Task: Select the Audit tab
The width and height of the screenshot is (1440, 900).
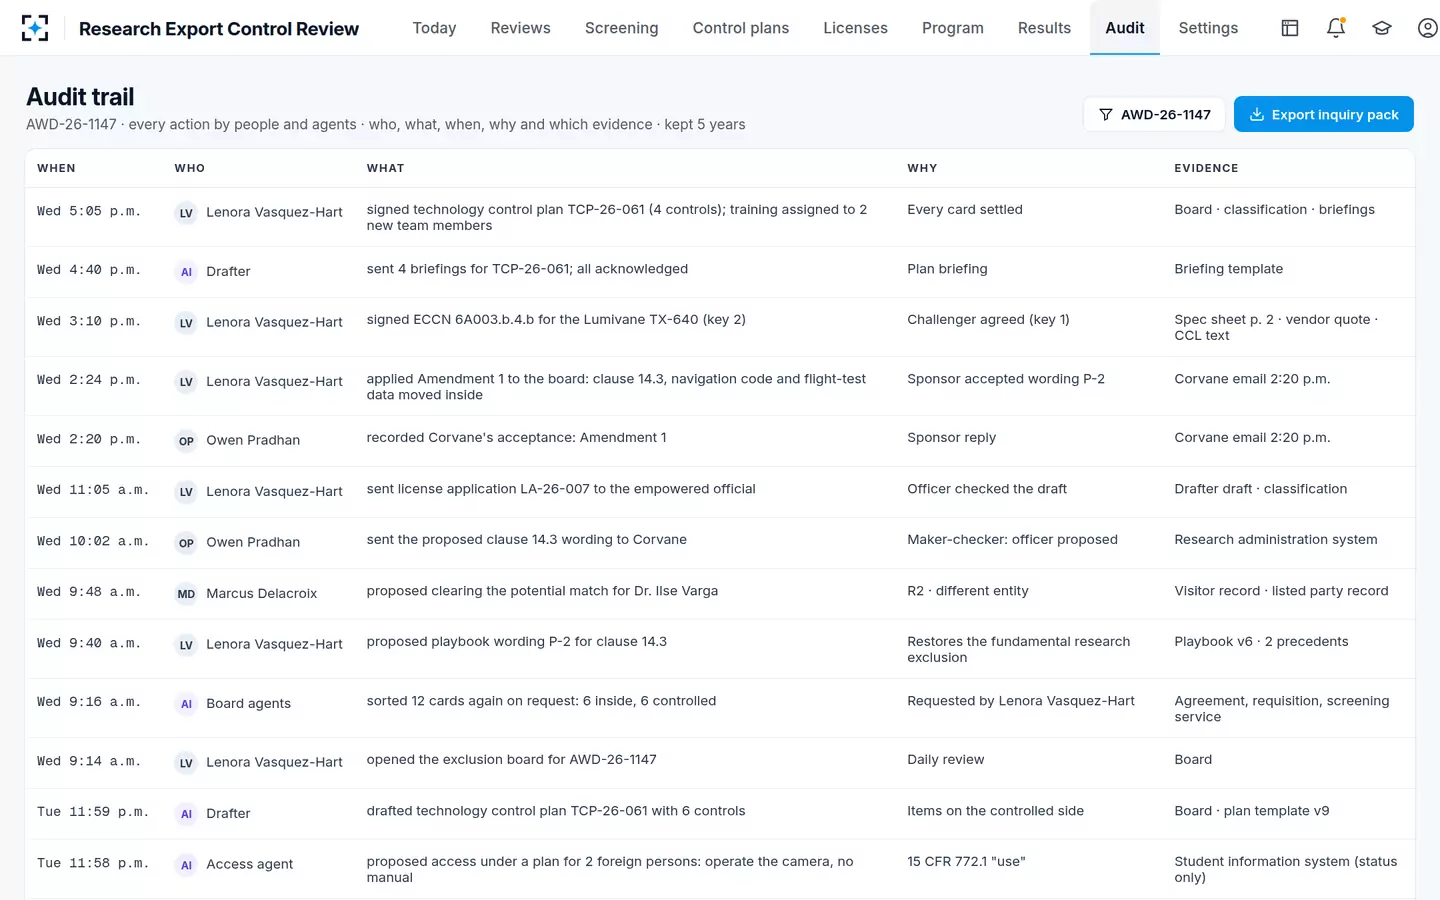Action: pyautogui.click(x=1125, y=28)
